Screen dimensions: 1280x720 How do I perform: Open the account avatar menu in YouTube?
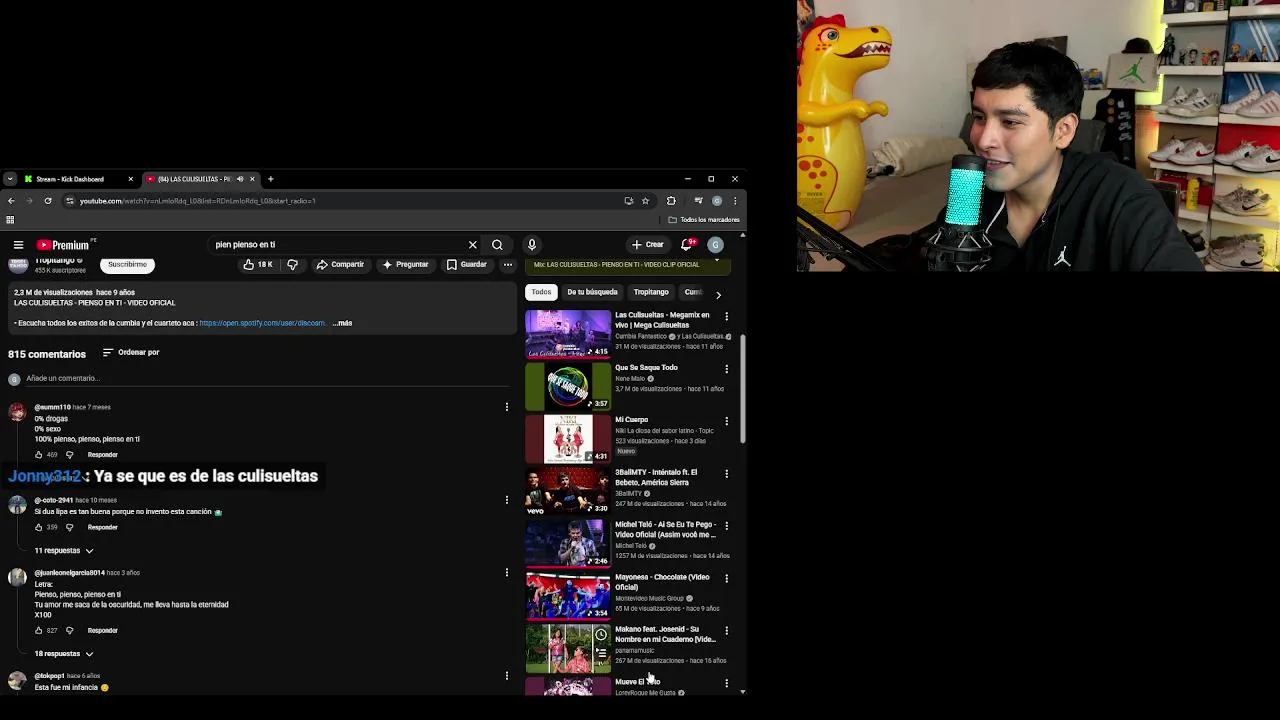click(715, 245)
